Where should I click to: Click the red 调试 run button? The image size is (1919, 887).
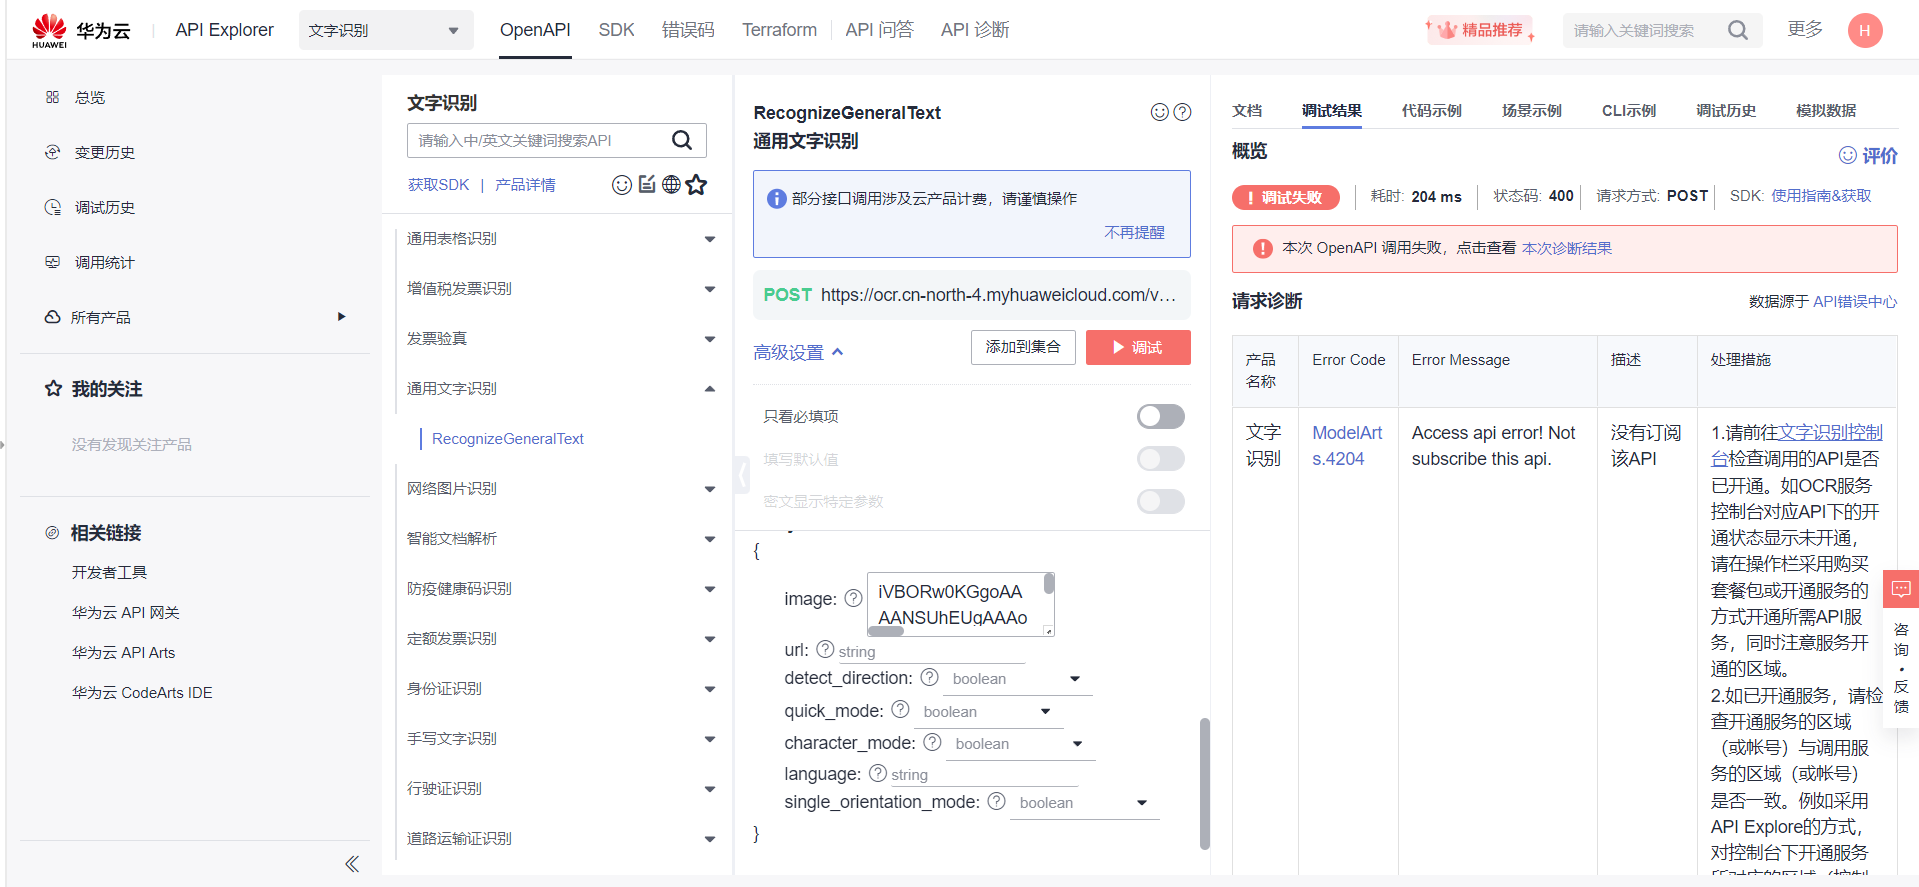[1138, 347]
